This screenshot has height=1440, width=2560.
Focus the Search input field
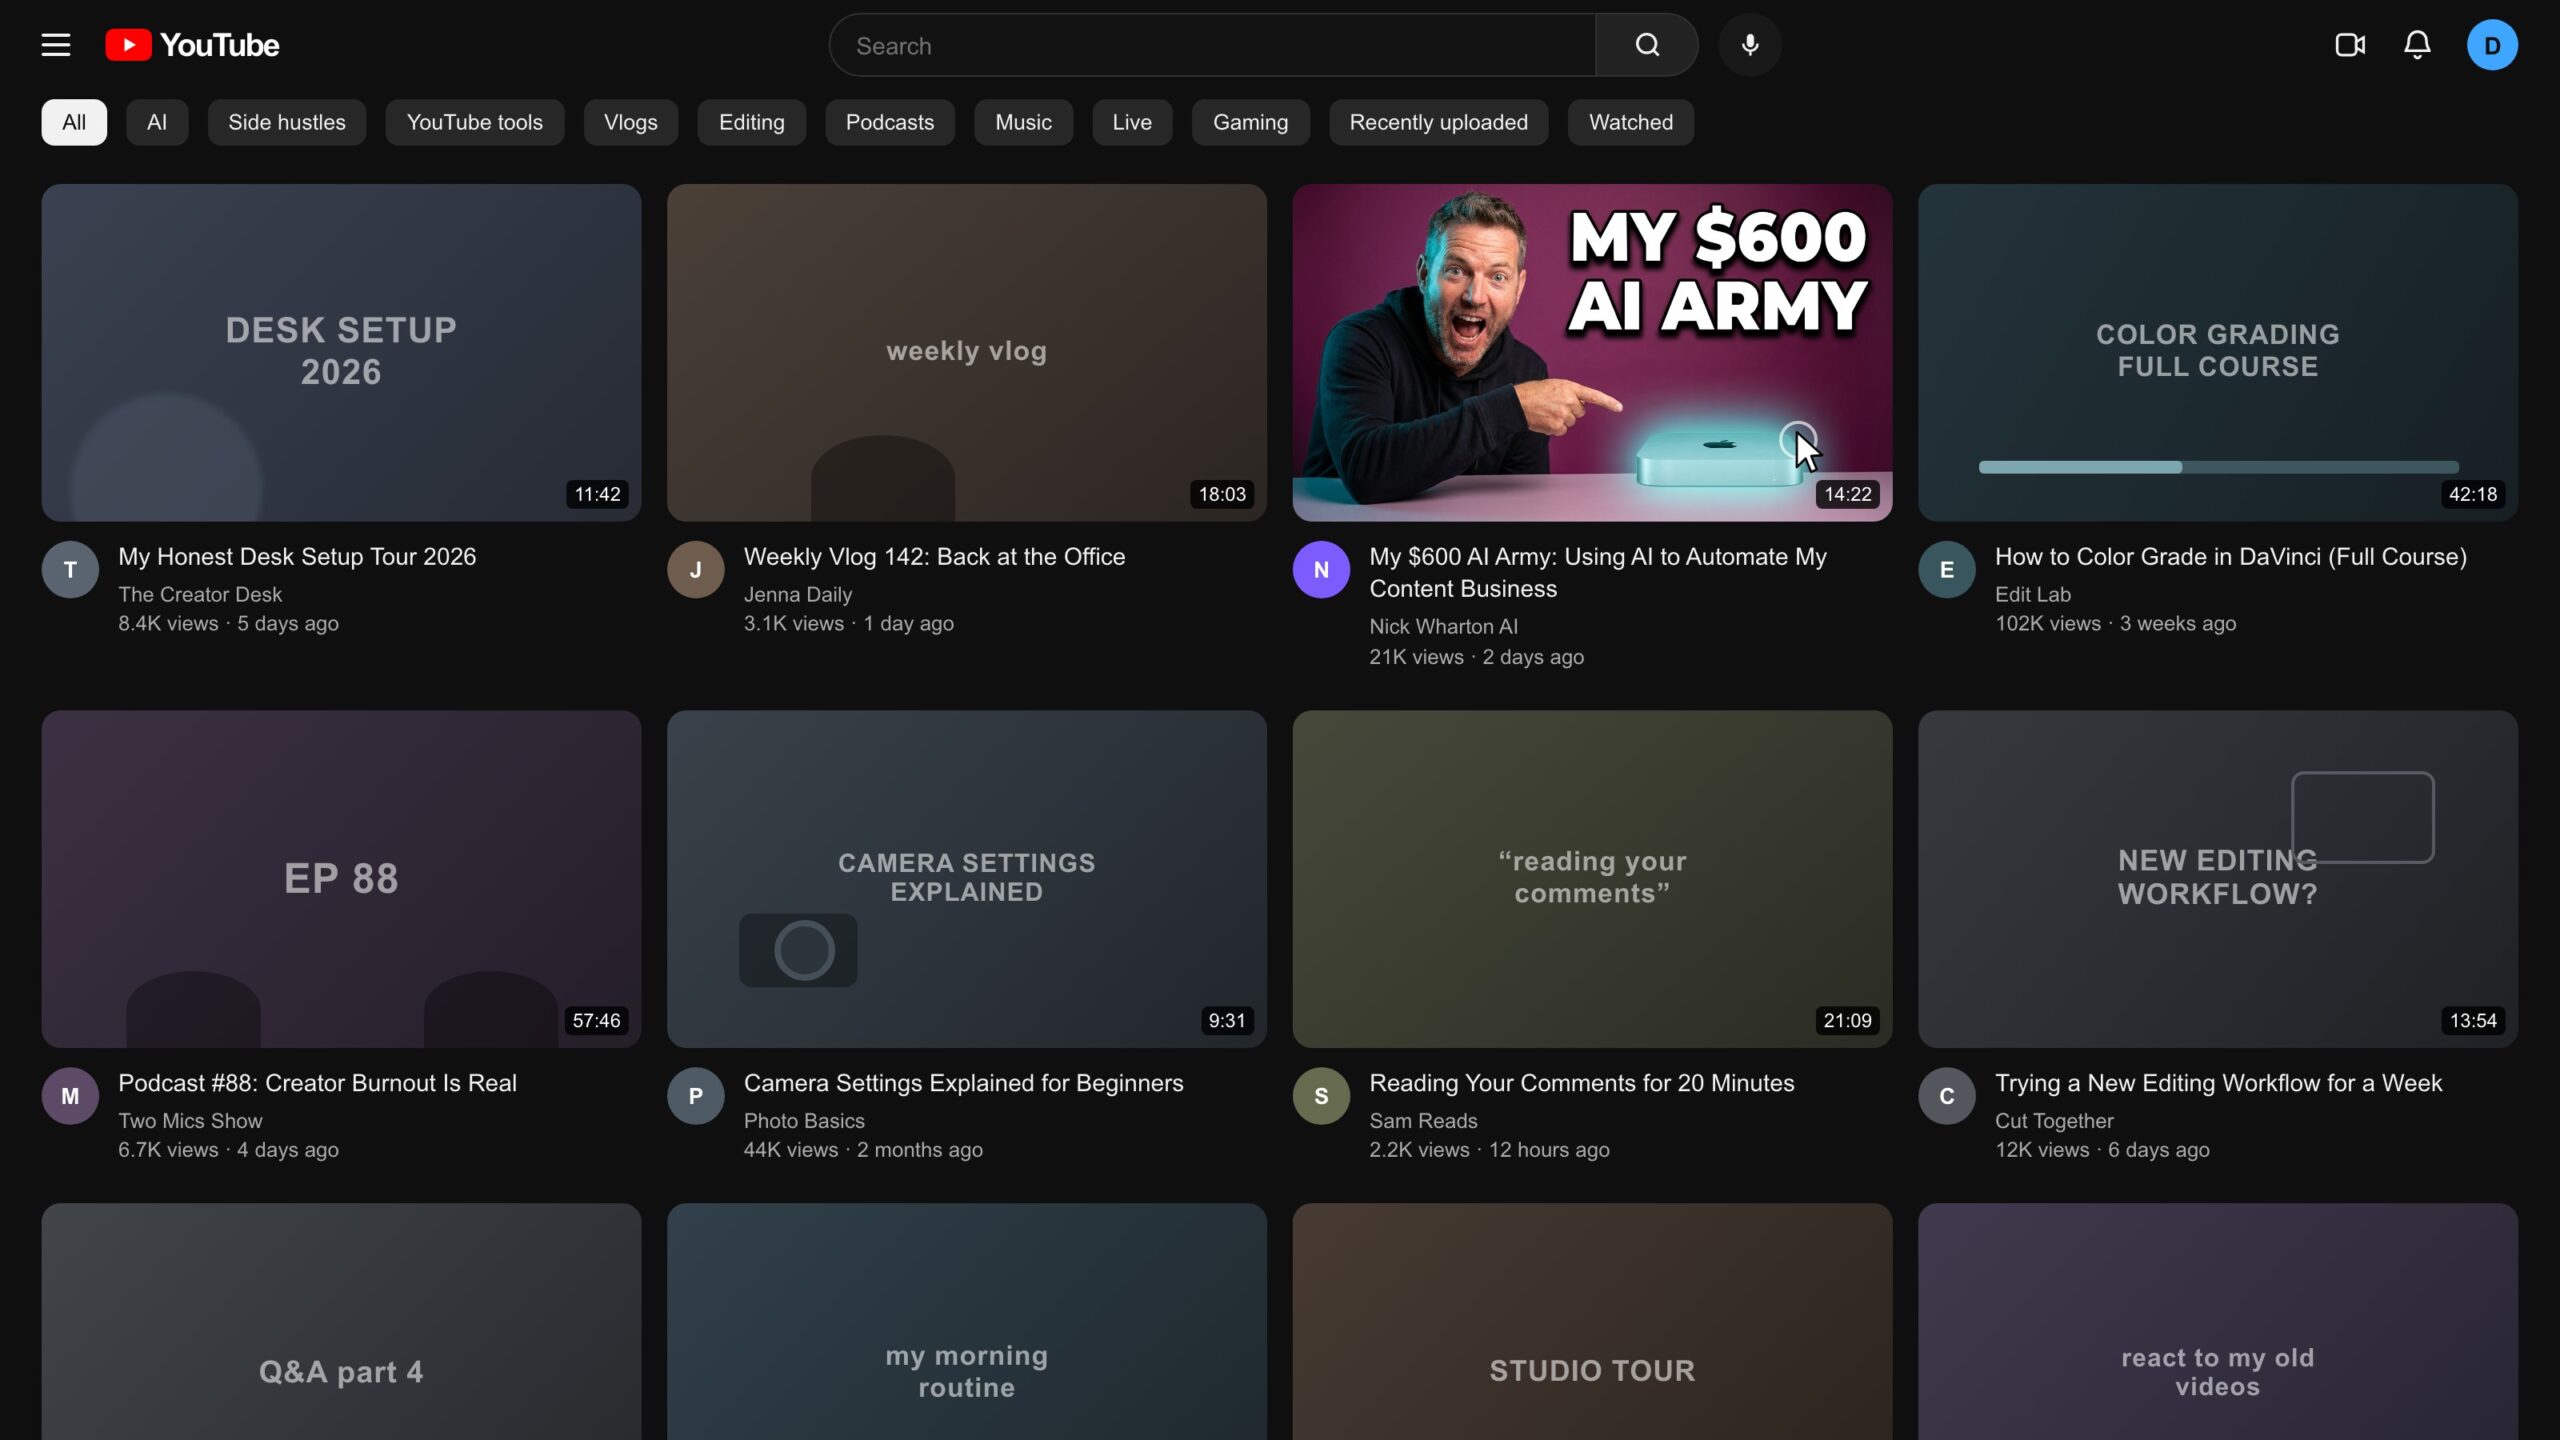click(x=1213, y=45)
